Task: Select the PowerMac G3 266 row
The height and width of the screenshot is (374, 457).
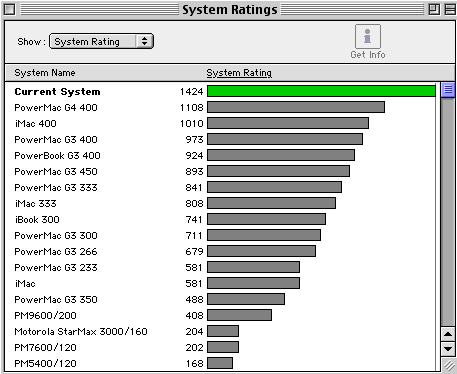Action: coord(221,251)
